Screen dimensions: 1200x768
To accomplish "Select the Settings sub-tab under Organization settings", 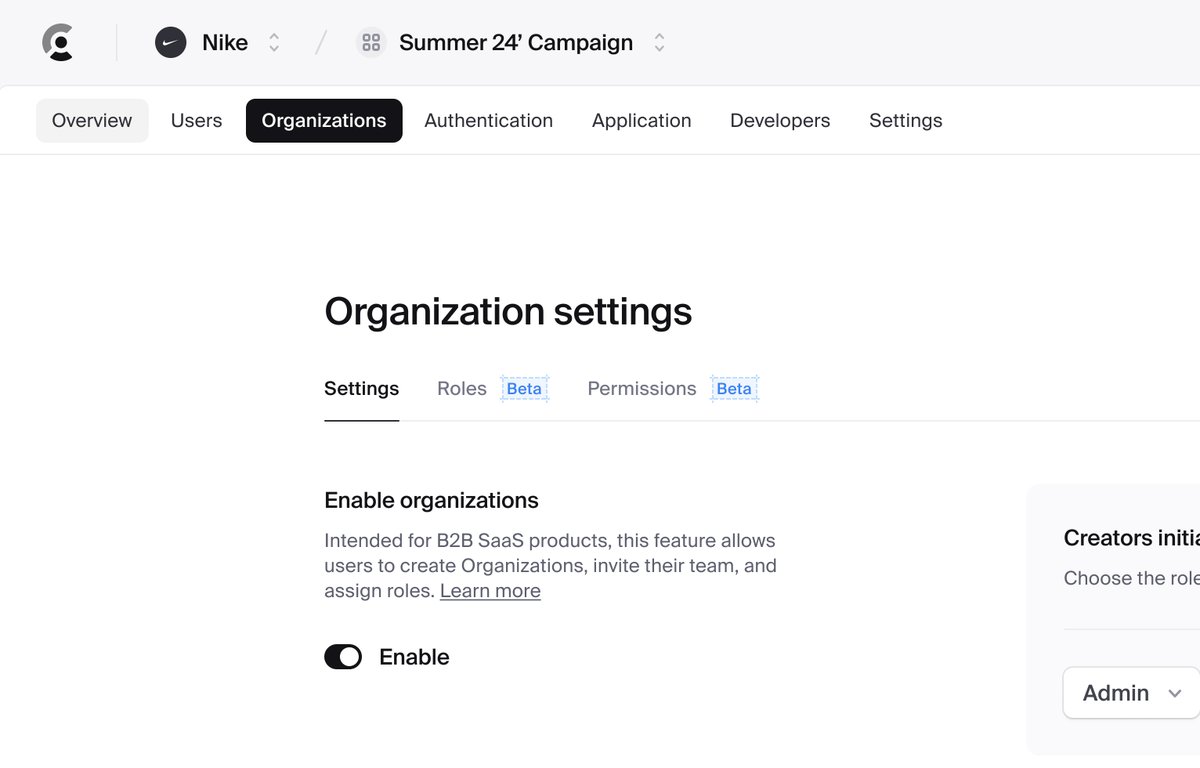I will (362, 389).
